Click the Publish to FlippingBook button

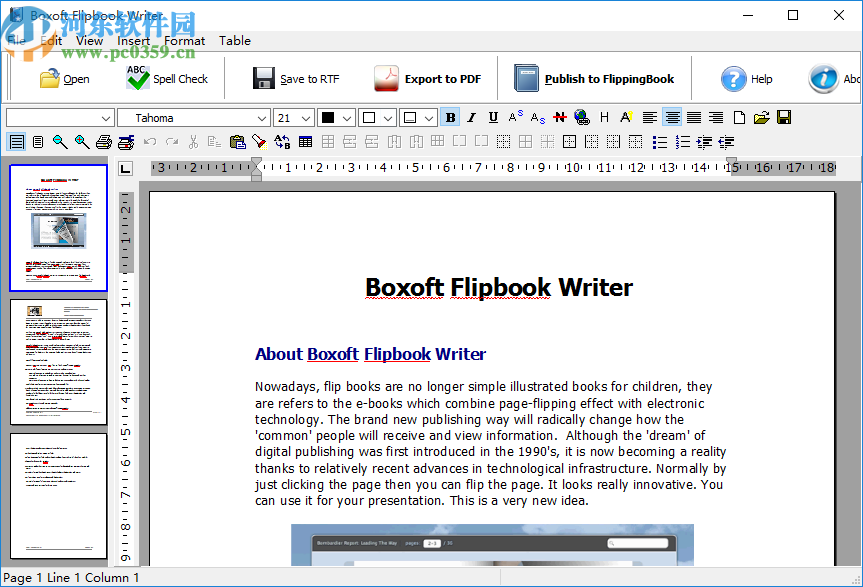[x=594, y=78]
